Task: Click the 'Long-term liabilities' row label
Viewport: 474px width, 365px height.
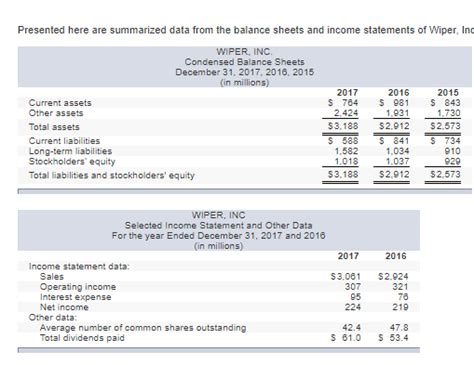Action: coord(70,151)
